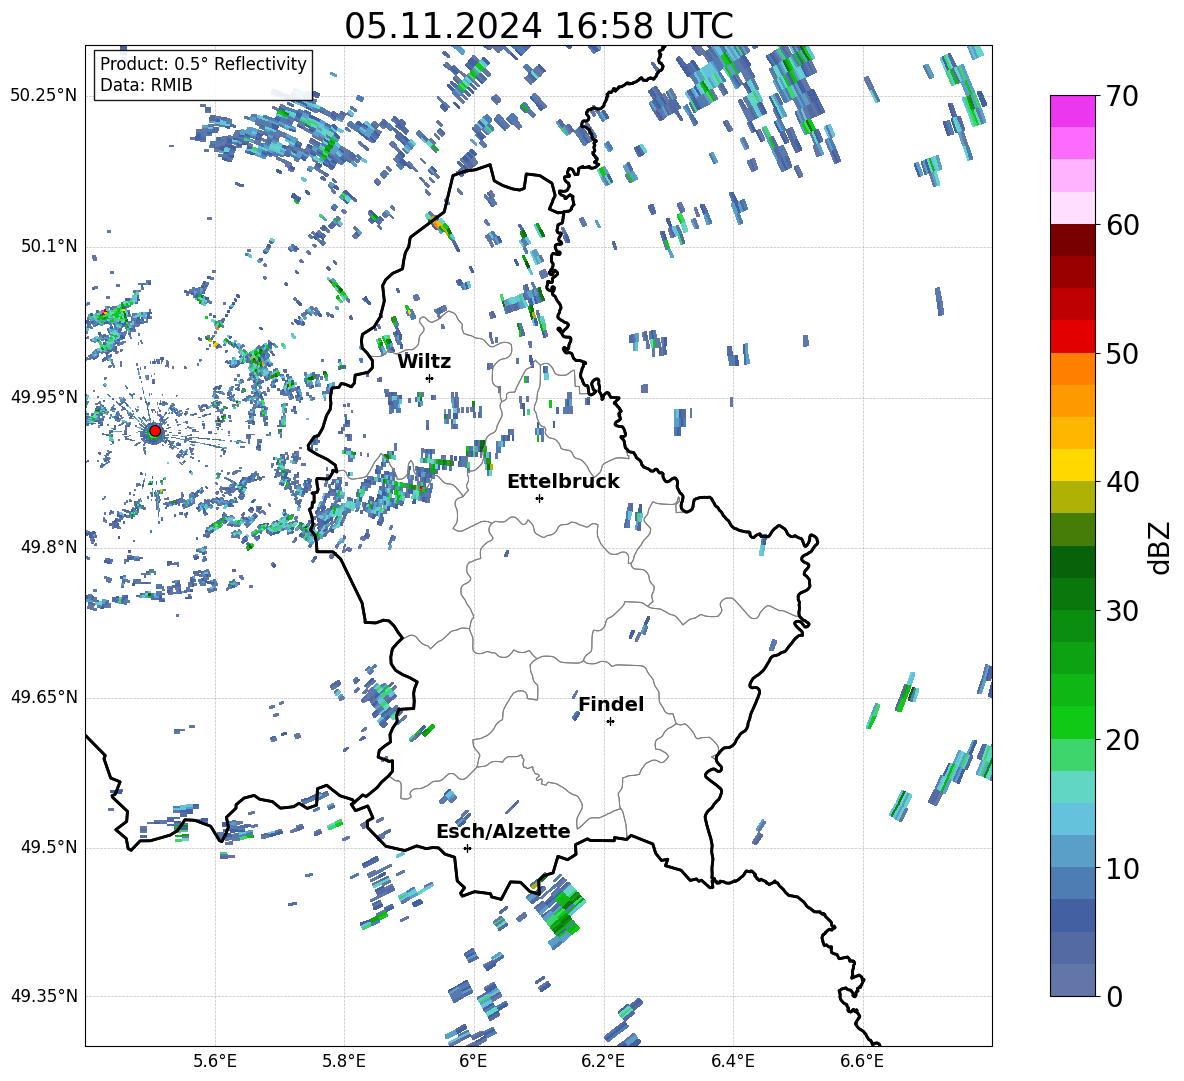The height and width of the screenshot is (1081, 1184).
Task: Click the 50.1°N latitude label
Action: click(49, 246)
